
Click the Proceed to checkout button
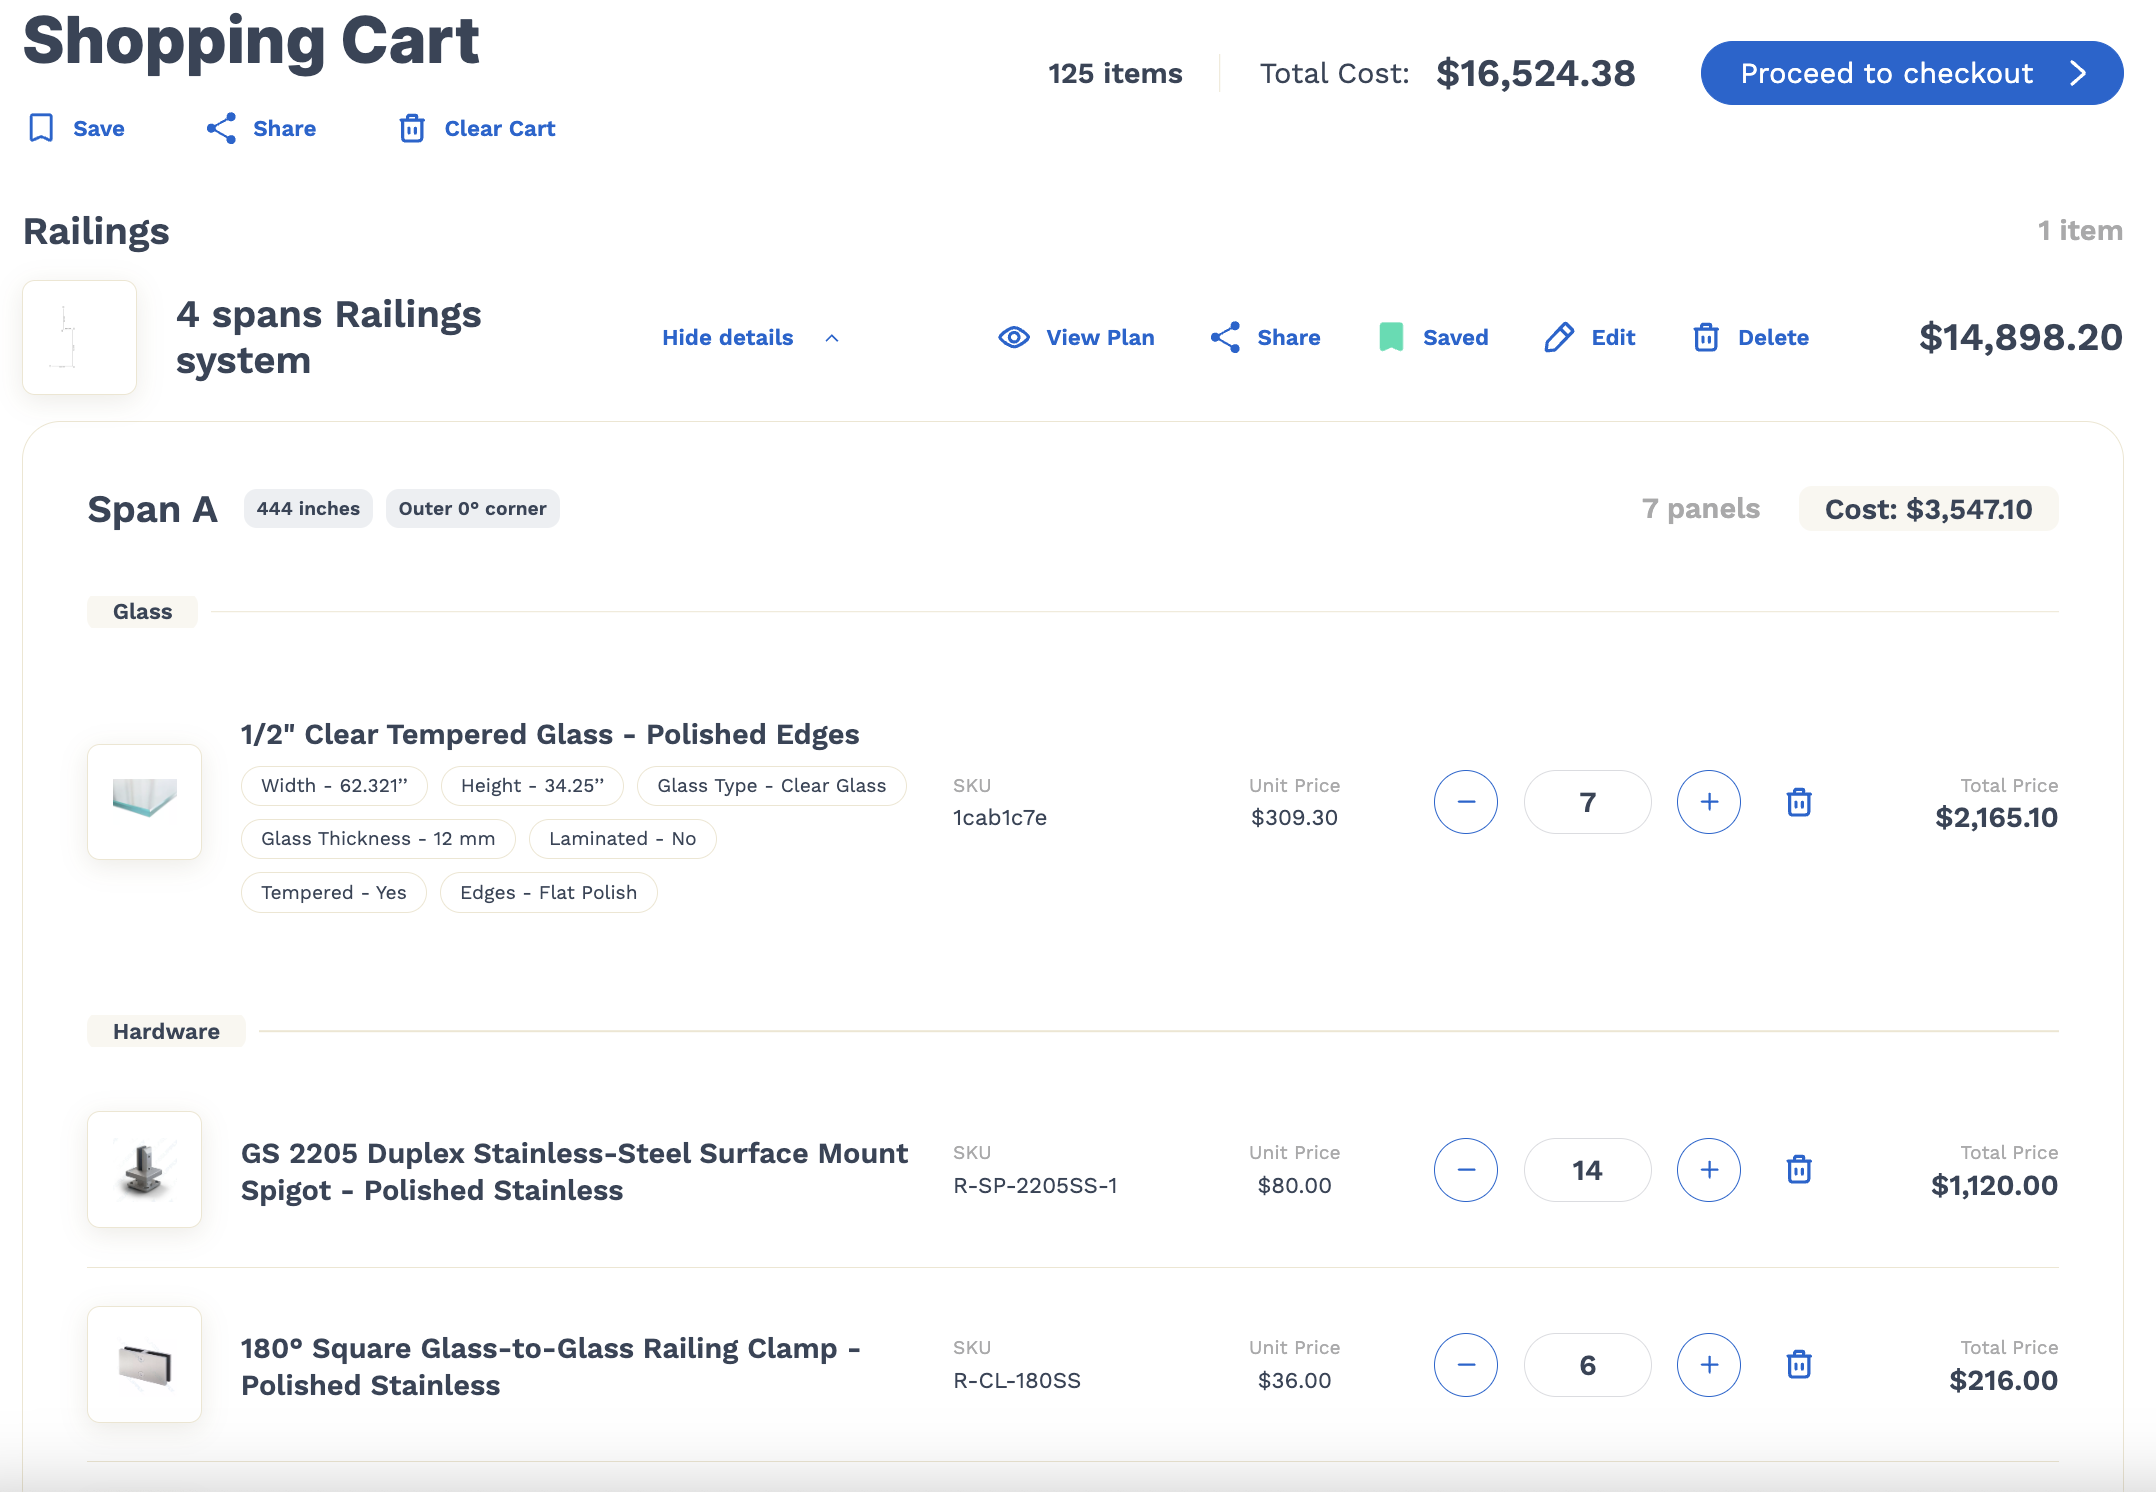1912,73
